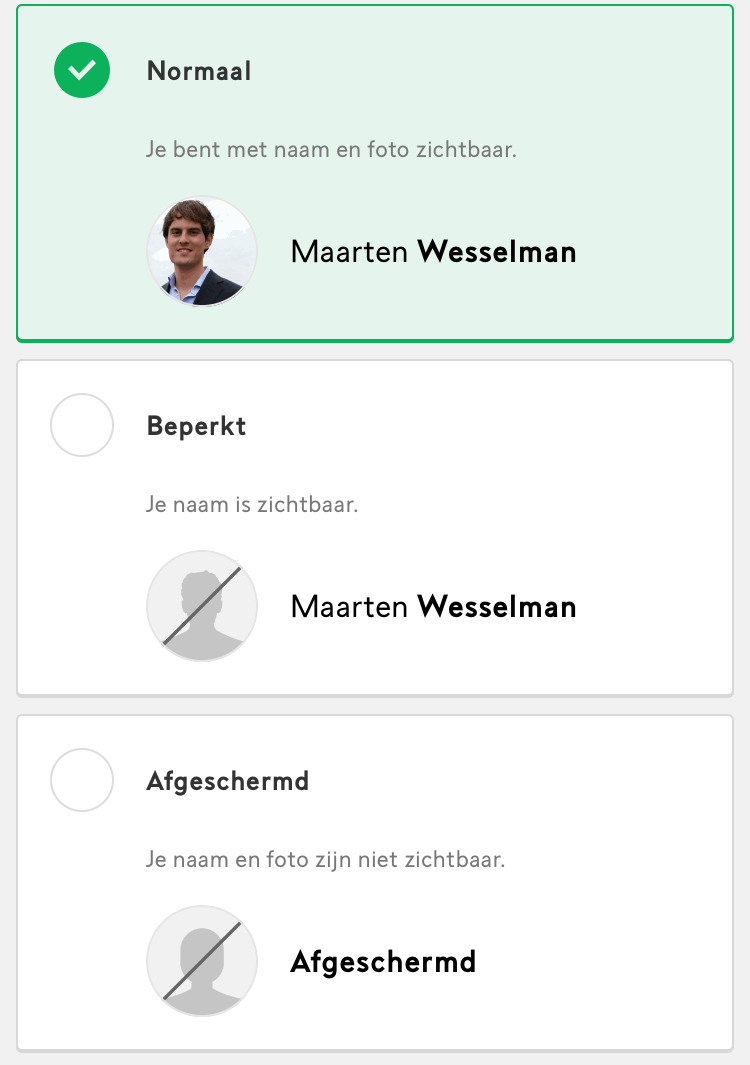Screen dimensions: 750x1065
Task: Click the Beperkt heading label
Action: point(196,426)
